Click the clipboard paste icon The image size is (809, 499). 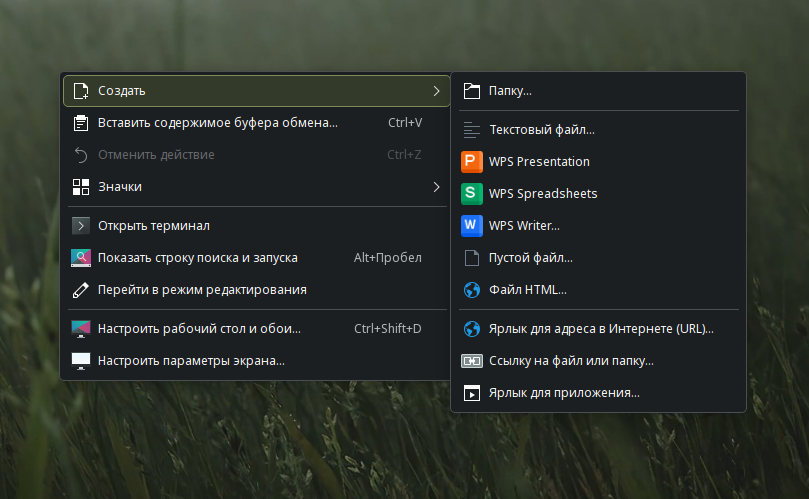(x=81, y=123)
